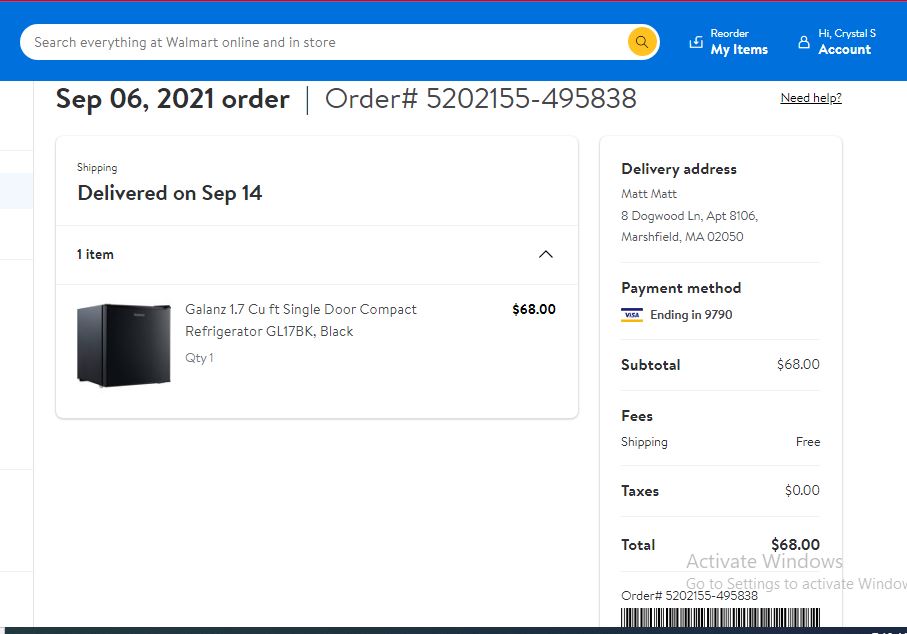Click the item price $68.00
The image size is (907, 634).
pyautogui.click(x=534, y=309)
